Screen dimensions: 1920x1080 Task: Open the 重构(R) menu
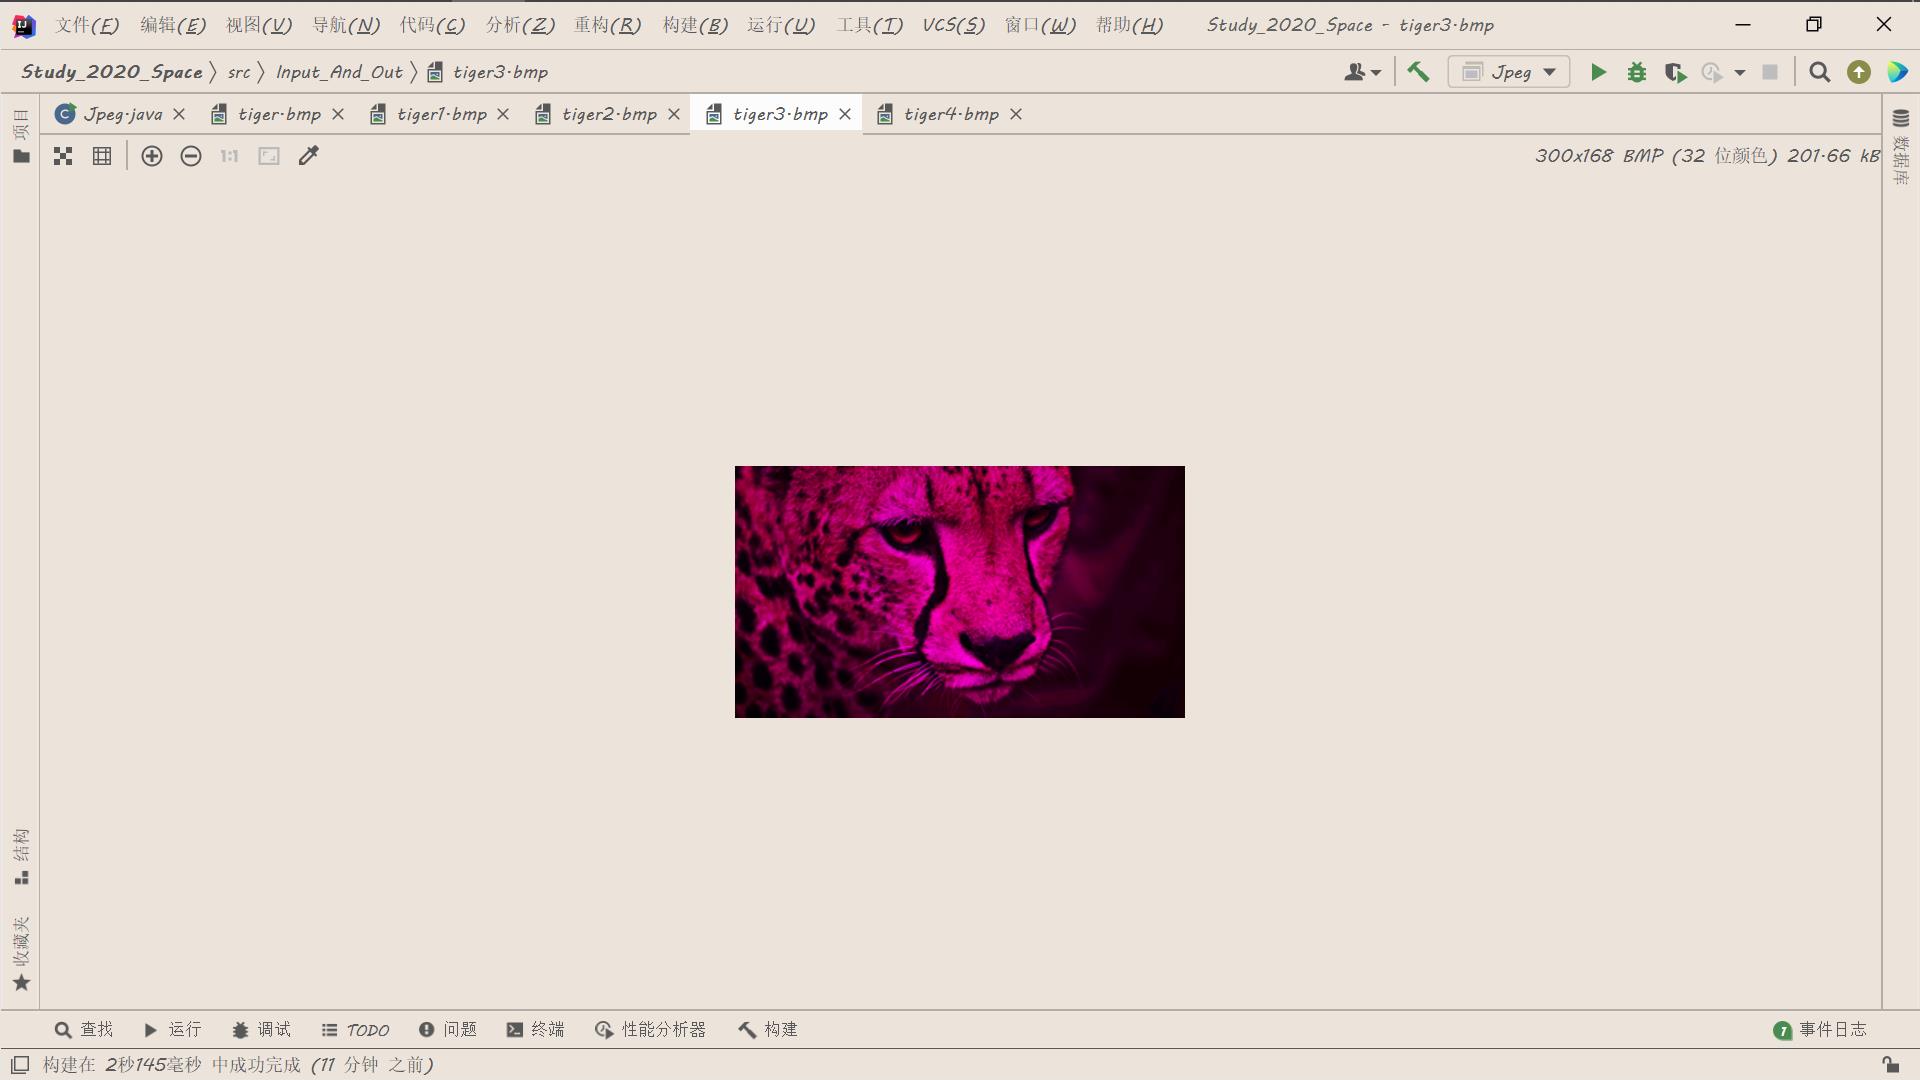click(x=607, y=25)
